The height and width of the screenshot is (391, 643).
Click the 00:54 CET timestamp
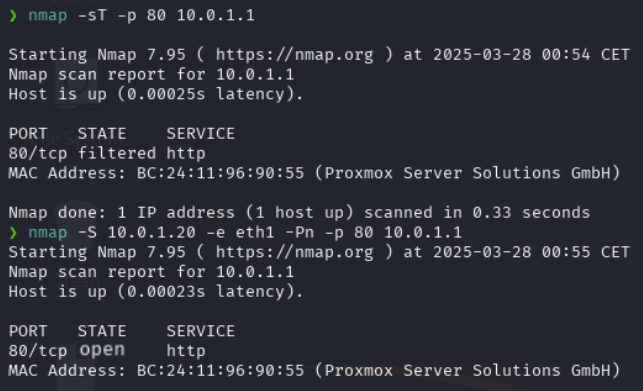click(586, 55)
